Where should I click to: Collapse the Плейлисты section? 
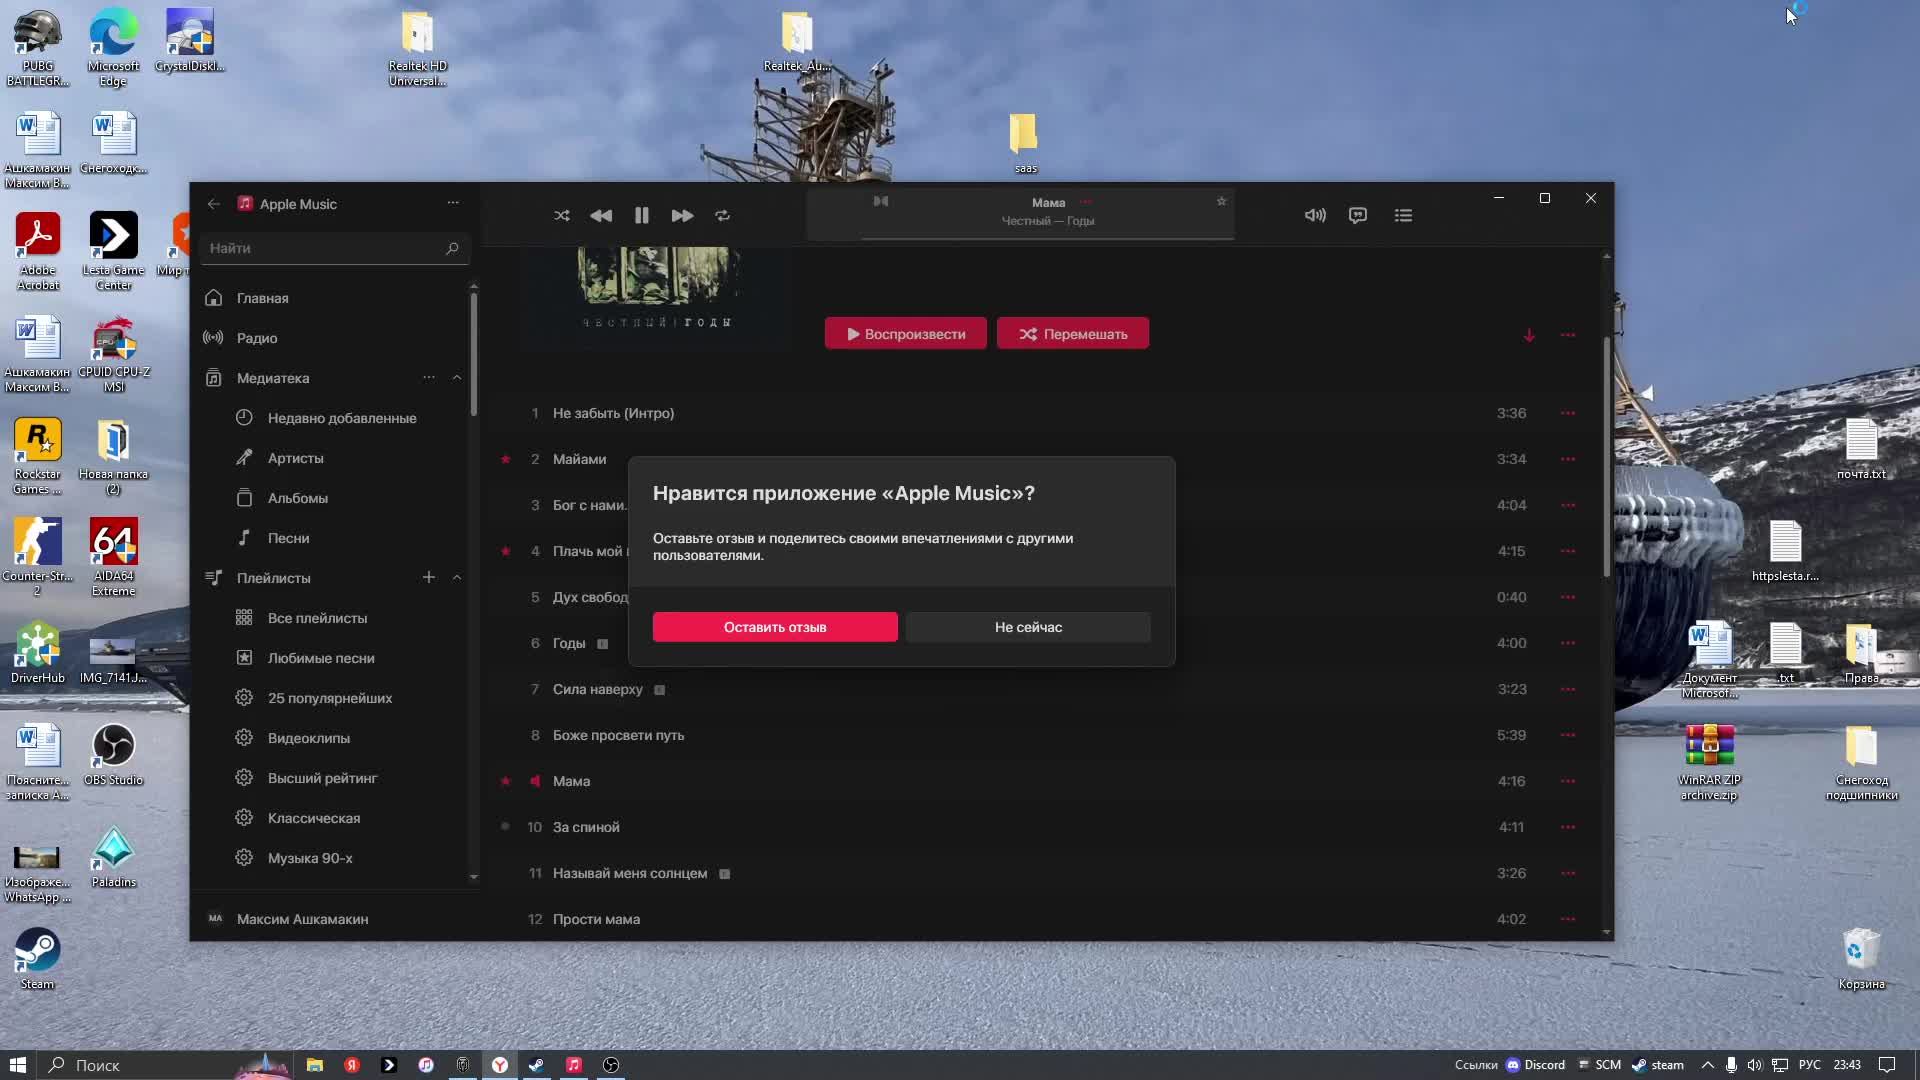click(x=457, y=578)
